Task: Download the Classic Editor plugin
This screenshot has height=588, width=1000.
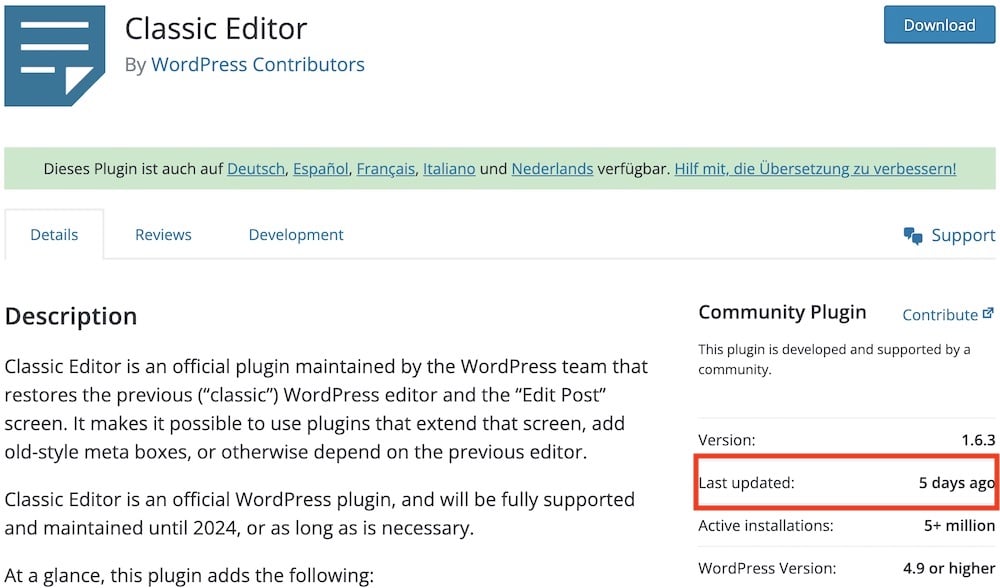Action: tap(939, 25)
